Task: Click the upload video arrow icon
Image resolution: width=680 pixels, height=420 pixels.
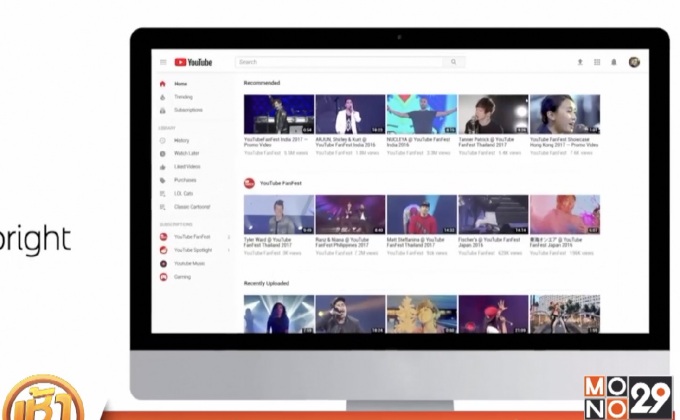Action: click(580, 62)
